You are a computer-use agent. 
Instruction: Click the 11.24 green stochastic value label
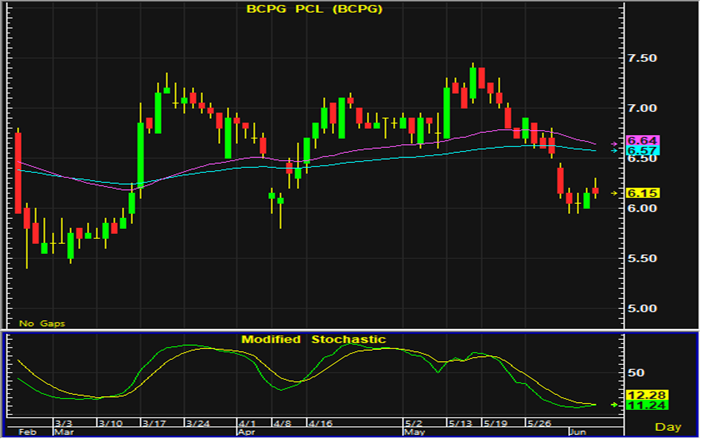[x=647, y=405]
